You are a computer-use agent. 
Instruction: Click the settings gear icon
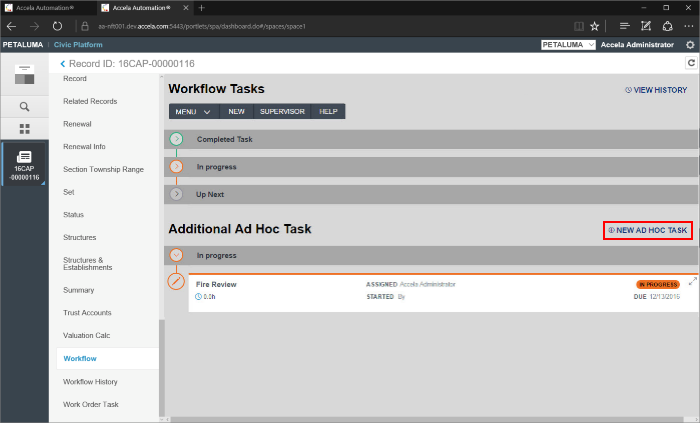pyautogui.click(x=690, y=45)
